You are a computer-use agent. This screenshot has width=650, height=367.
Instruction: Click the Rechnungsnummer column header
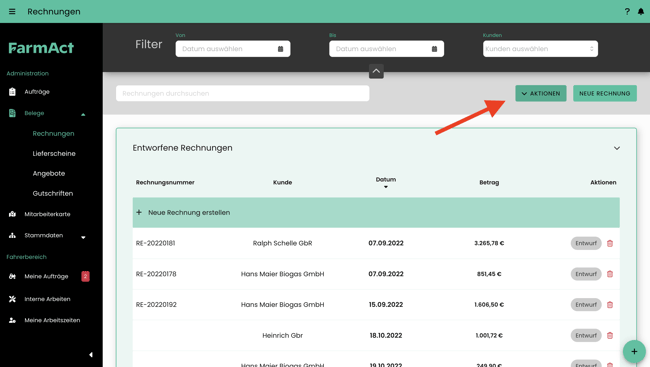click(165, 182)
